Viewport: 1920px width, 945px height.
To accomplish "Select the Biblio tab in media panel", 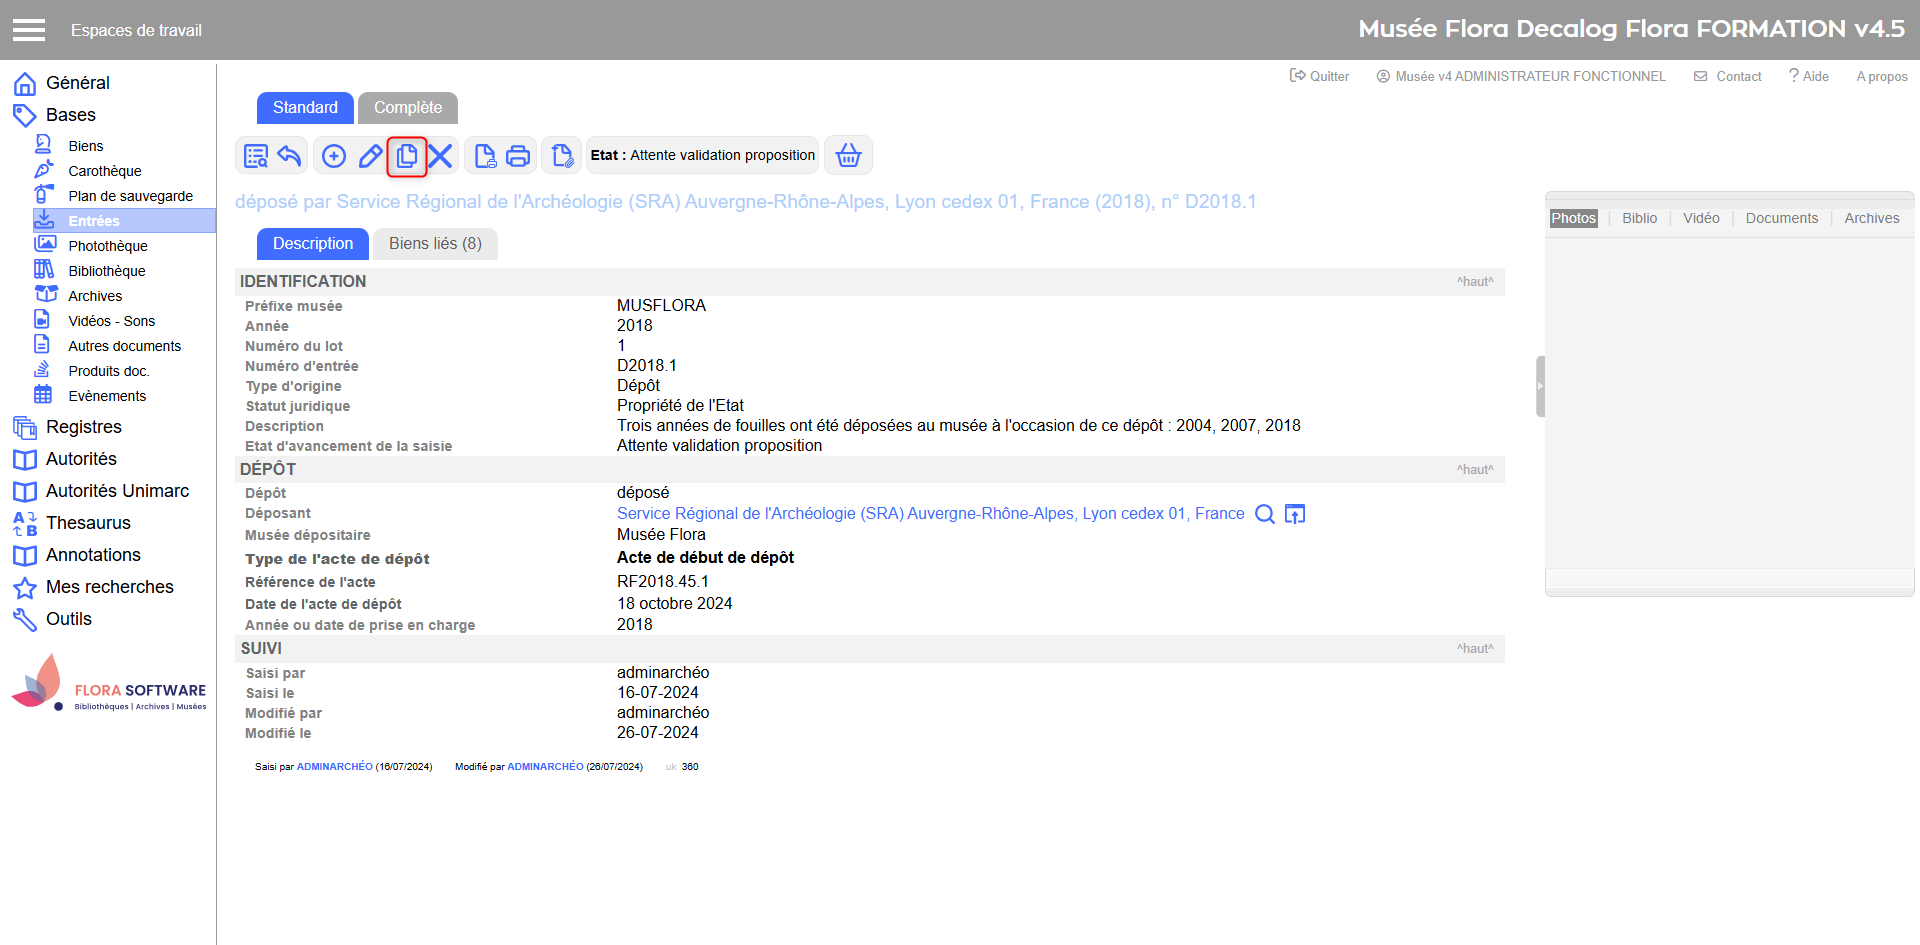I will click(x=1639, y=218).
